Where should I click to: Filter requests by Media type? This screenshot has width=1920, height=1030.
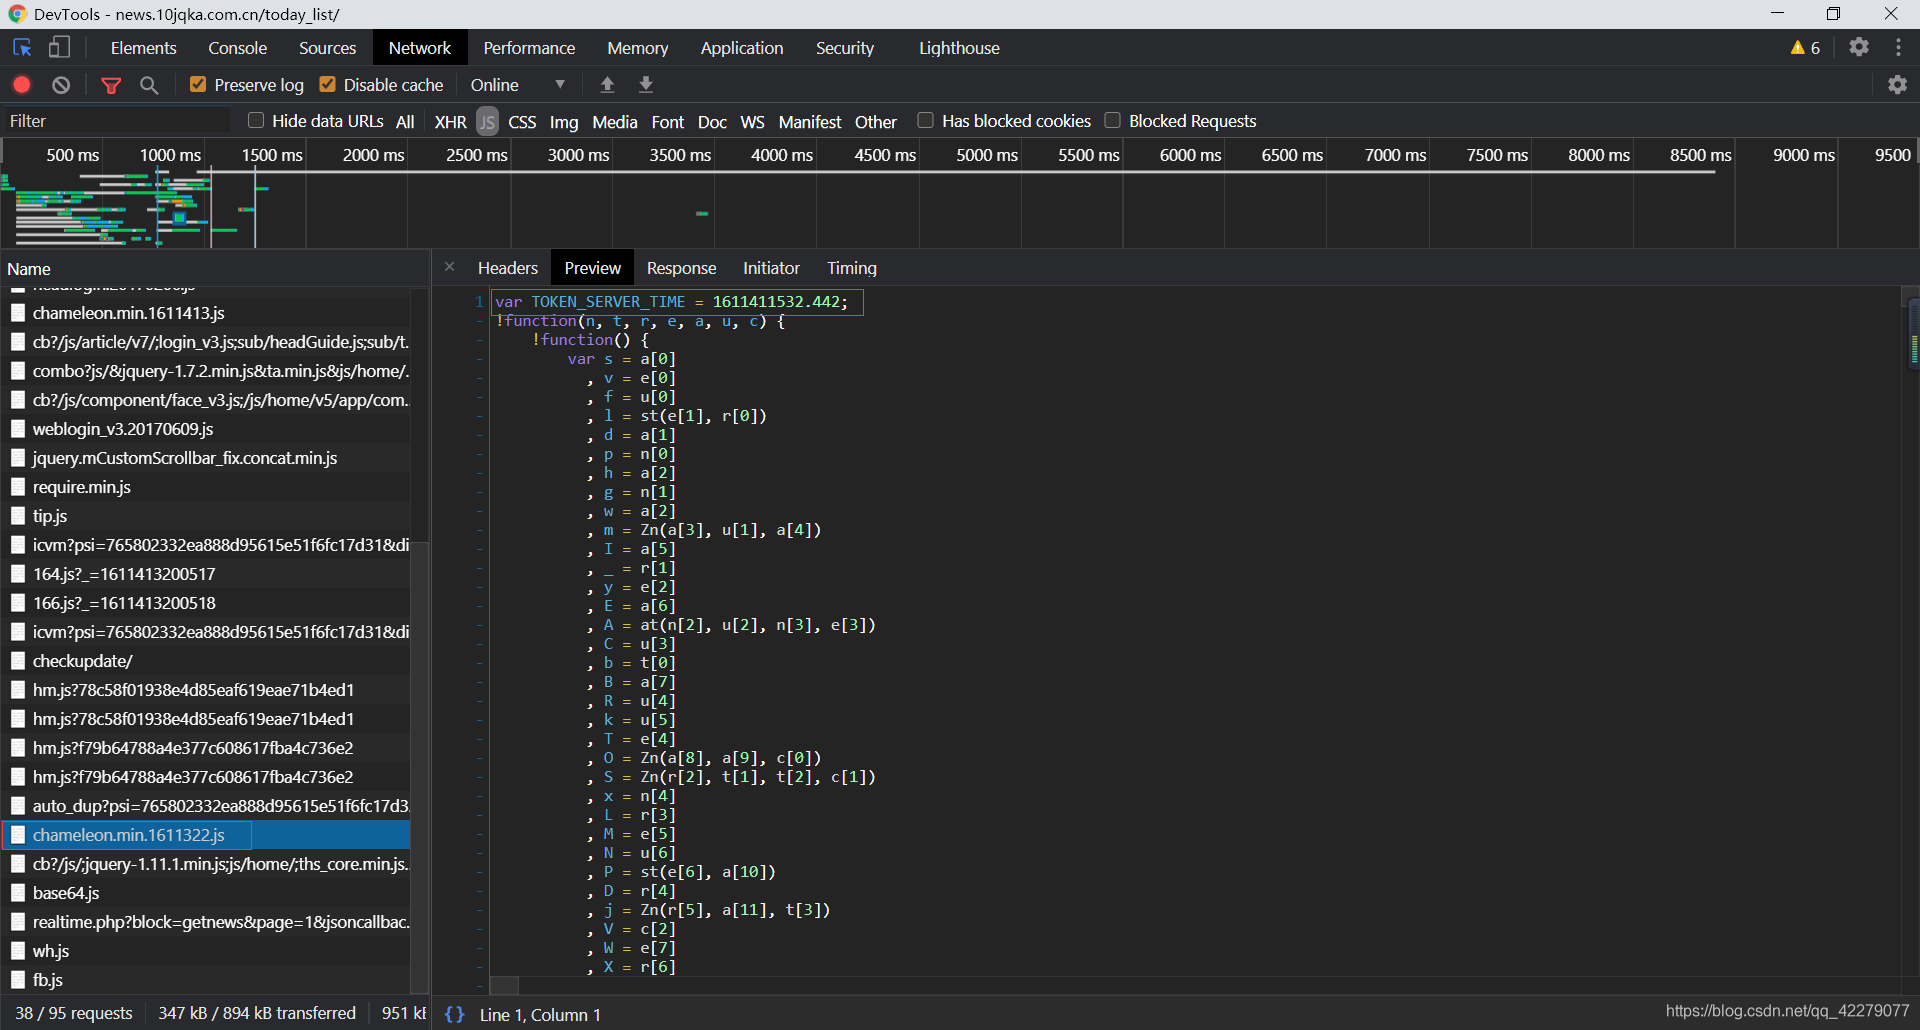pos(614,122)
